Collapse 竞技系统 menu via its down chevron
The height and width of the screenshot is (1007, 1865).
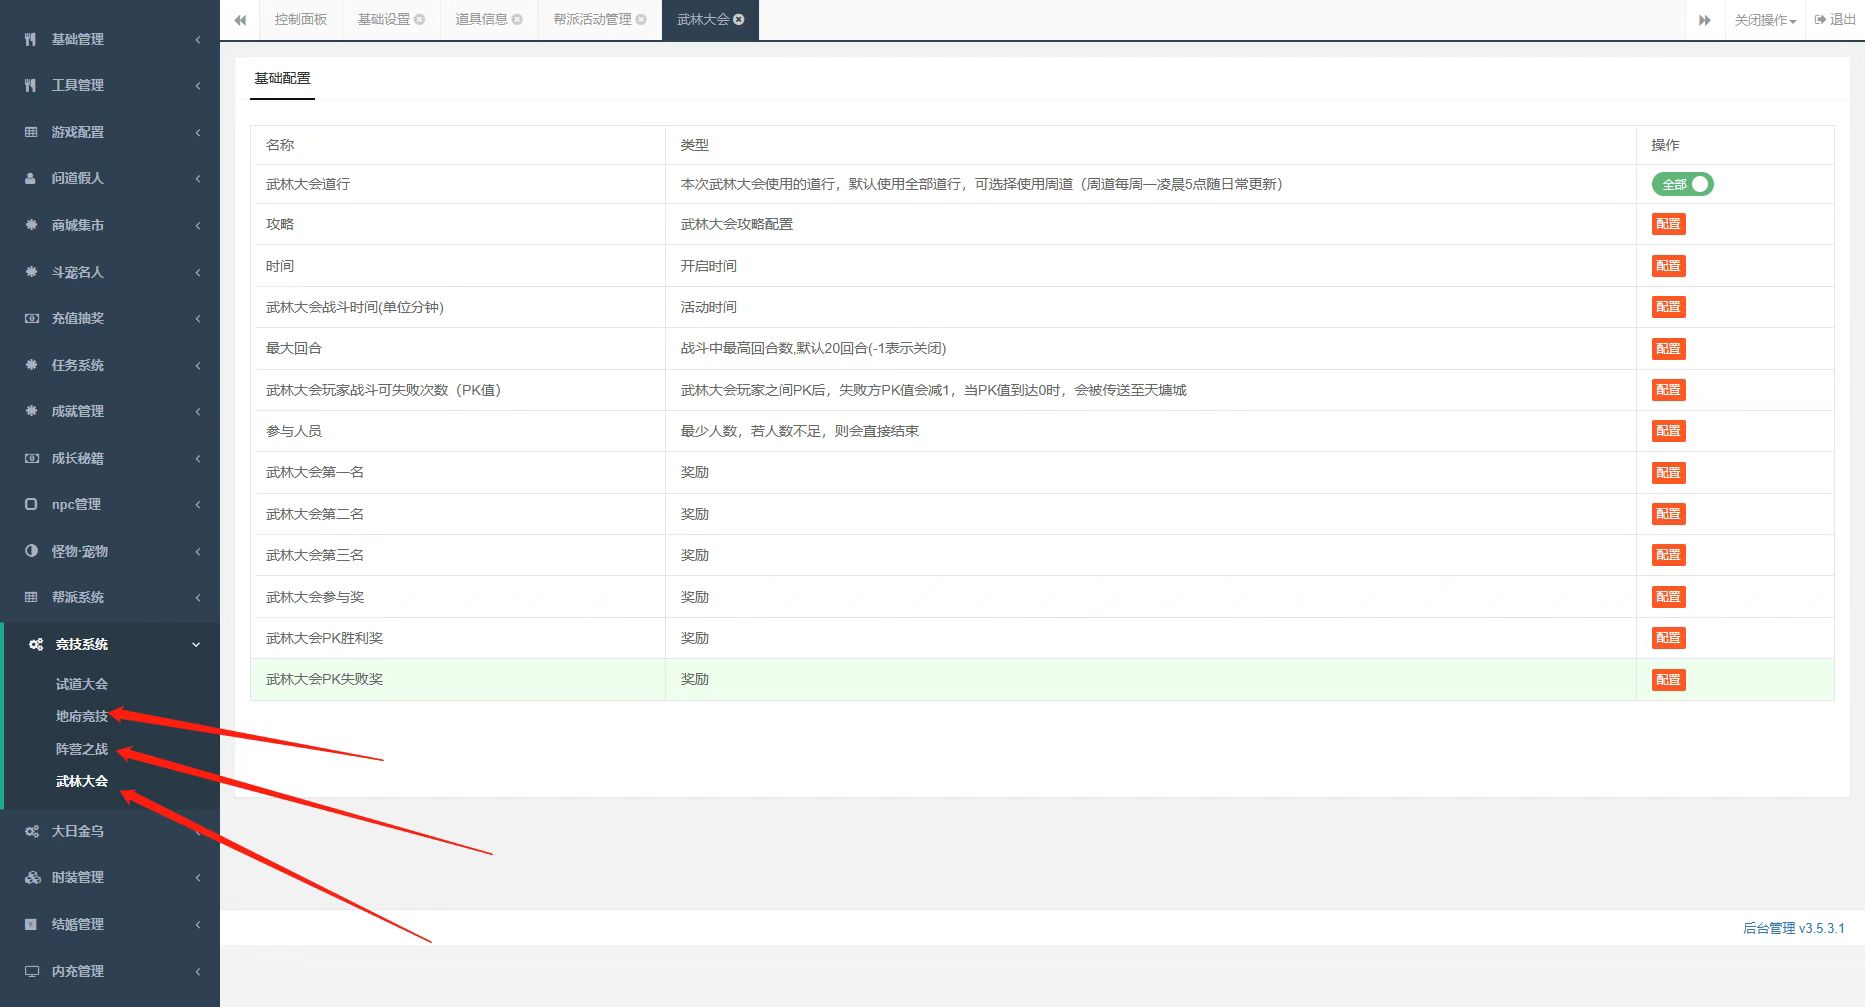point(196,645)
